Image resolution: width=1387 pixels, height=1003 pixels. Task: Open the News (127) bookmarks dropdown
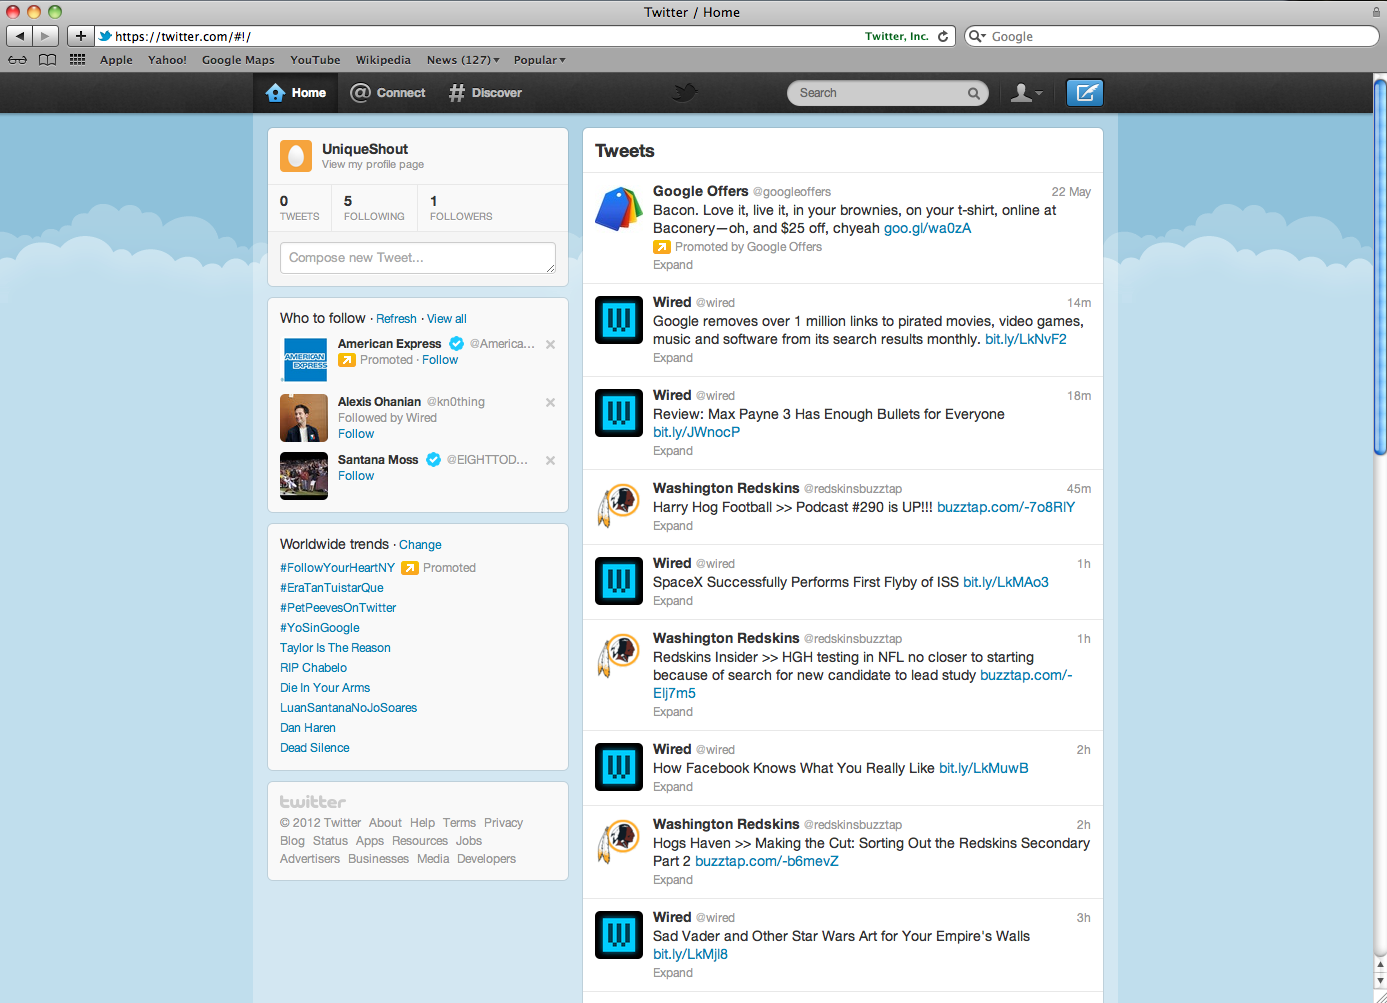tap(461, 60)
